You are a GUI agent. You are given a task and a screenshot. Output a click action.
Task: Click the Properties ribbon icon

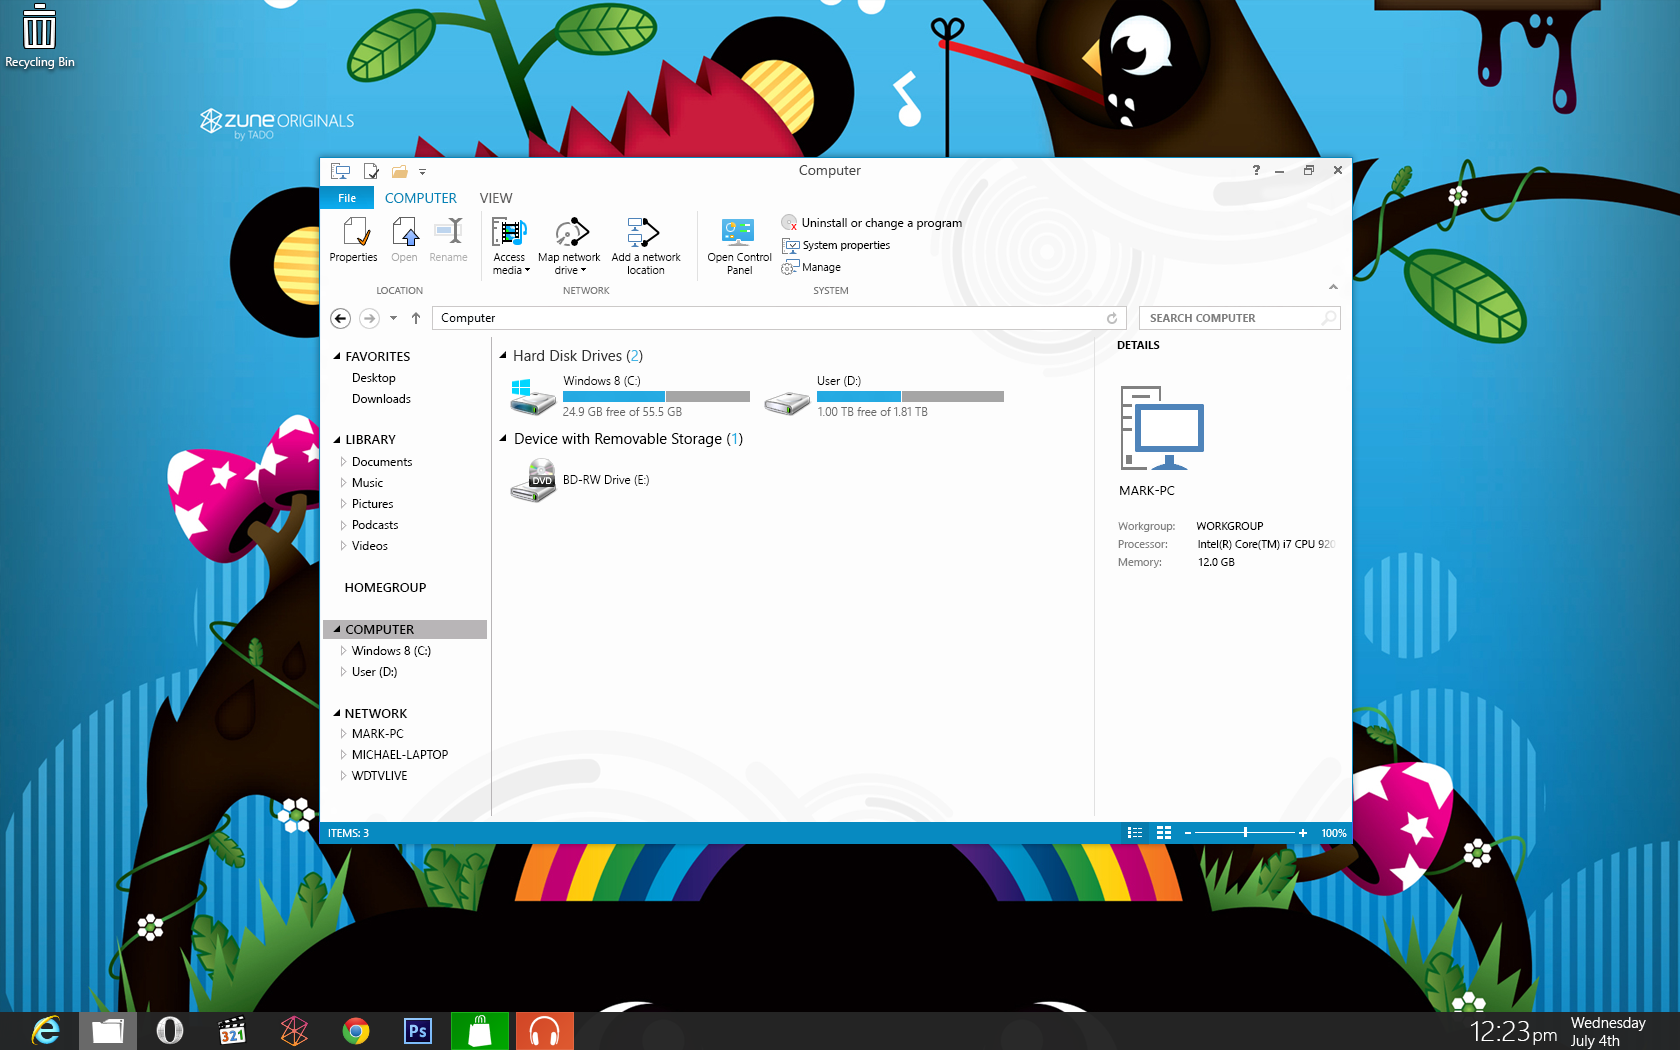point(354,233)
